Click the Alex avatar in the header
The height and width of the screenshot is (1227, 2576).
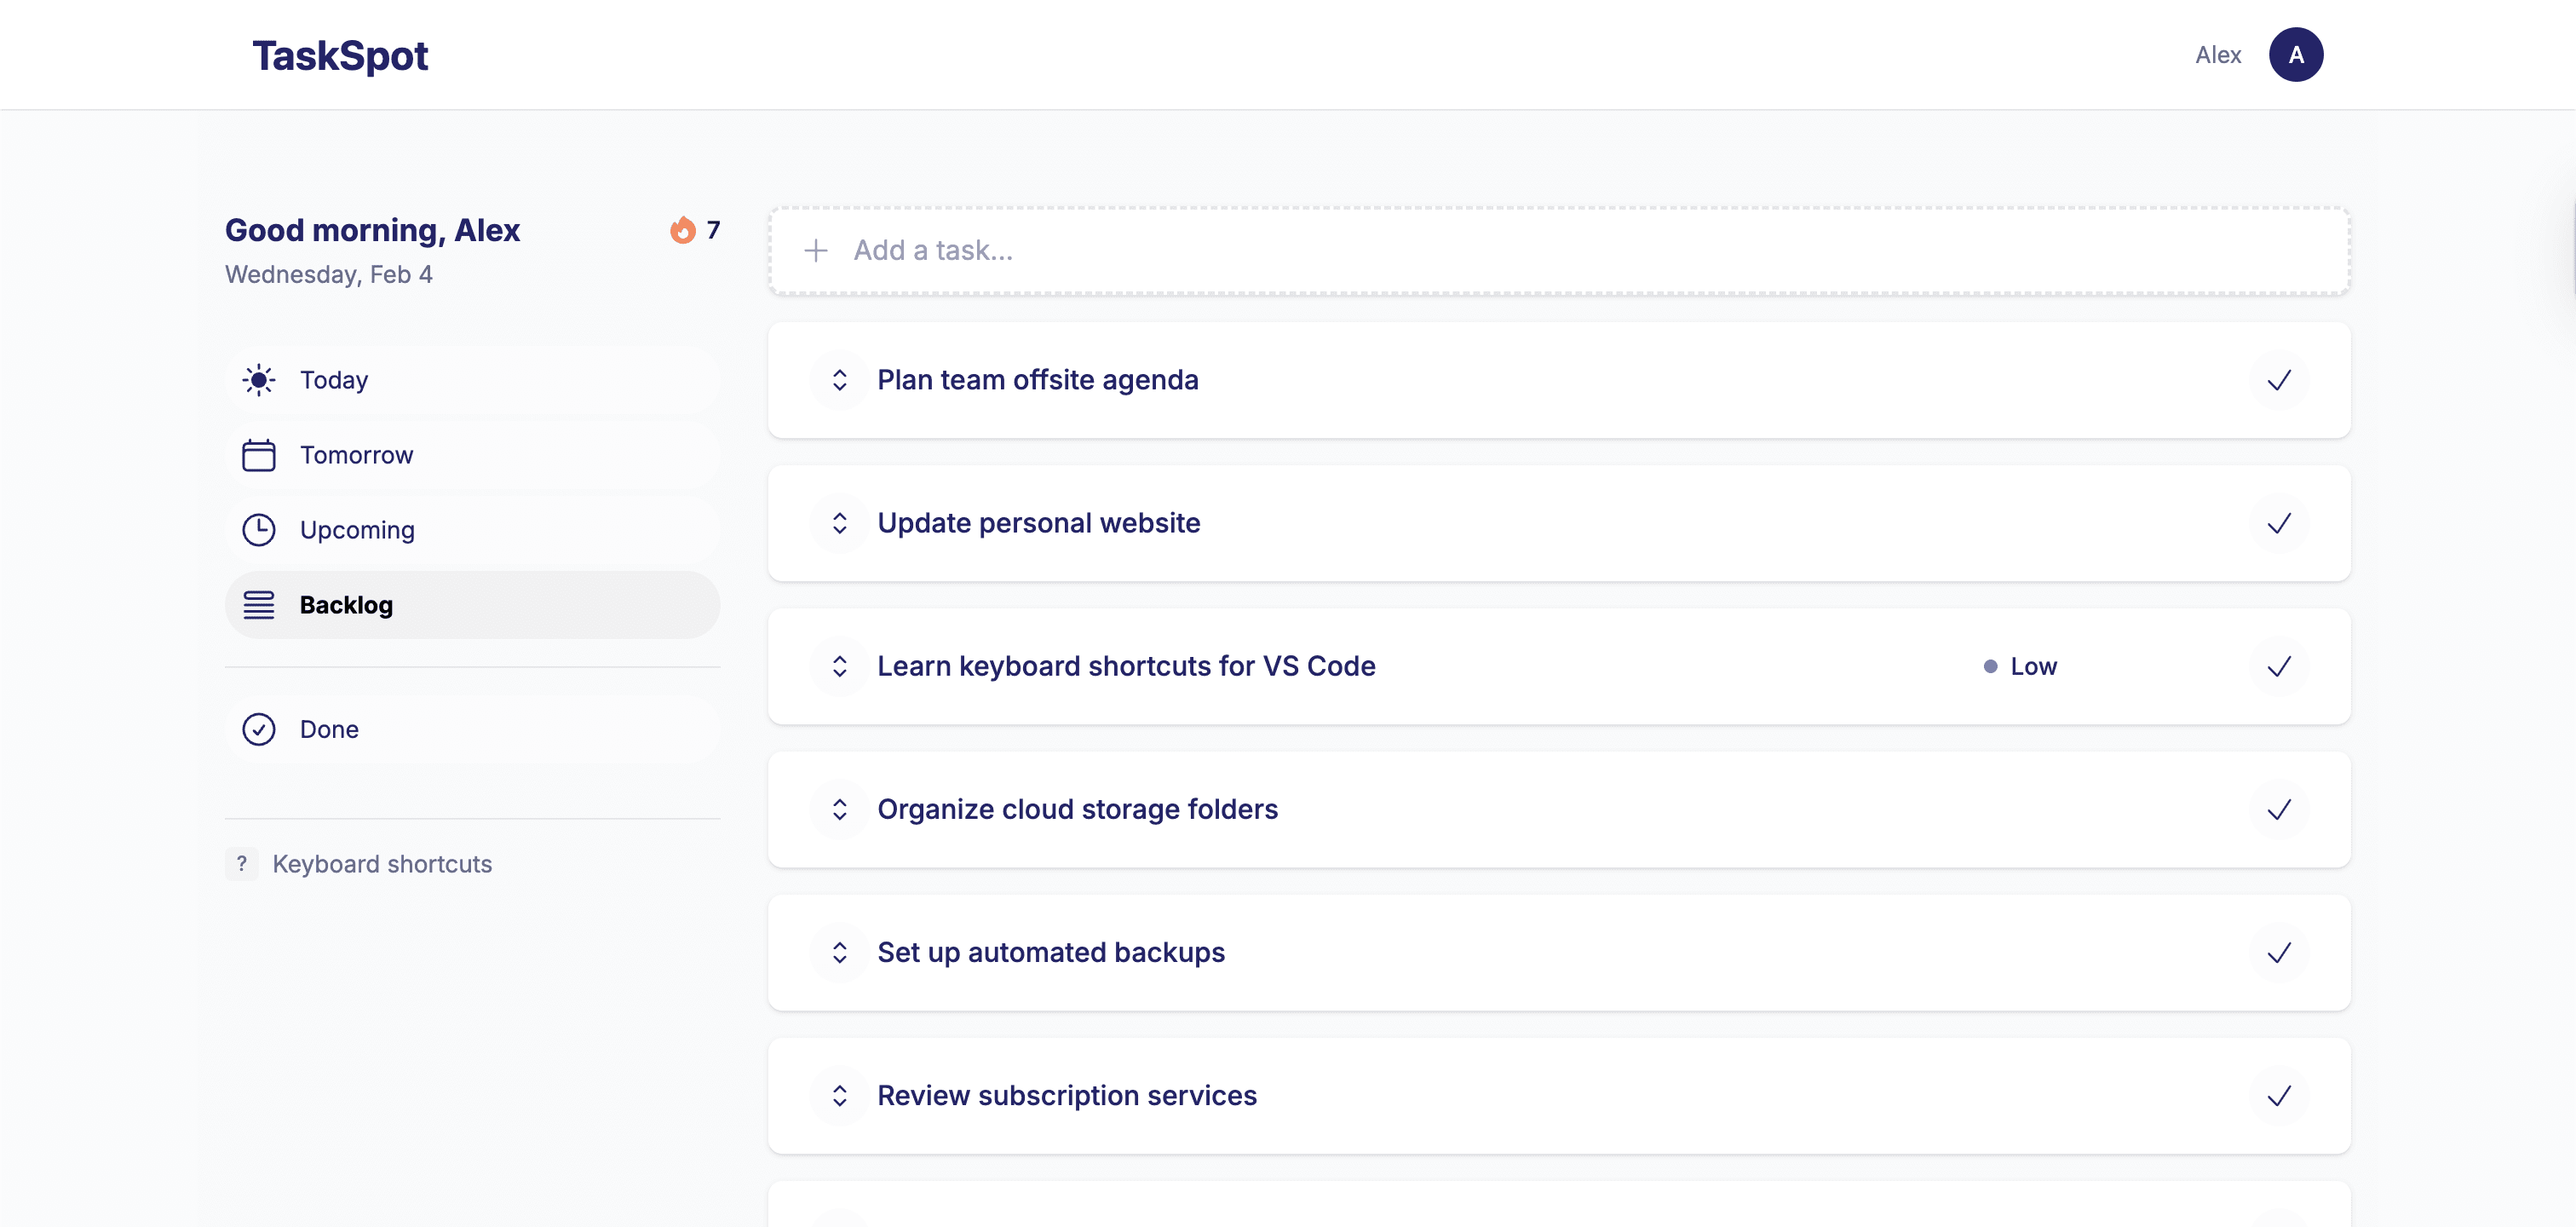[2297, 54]
